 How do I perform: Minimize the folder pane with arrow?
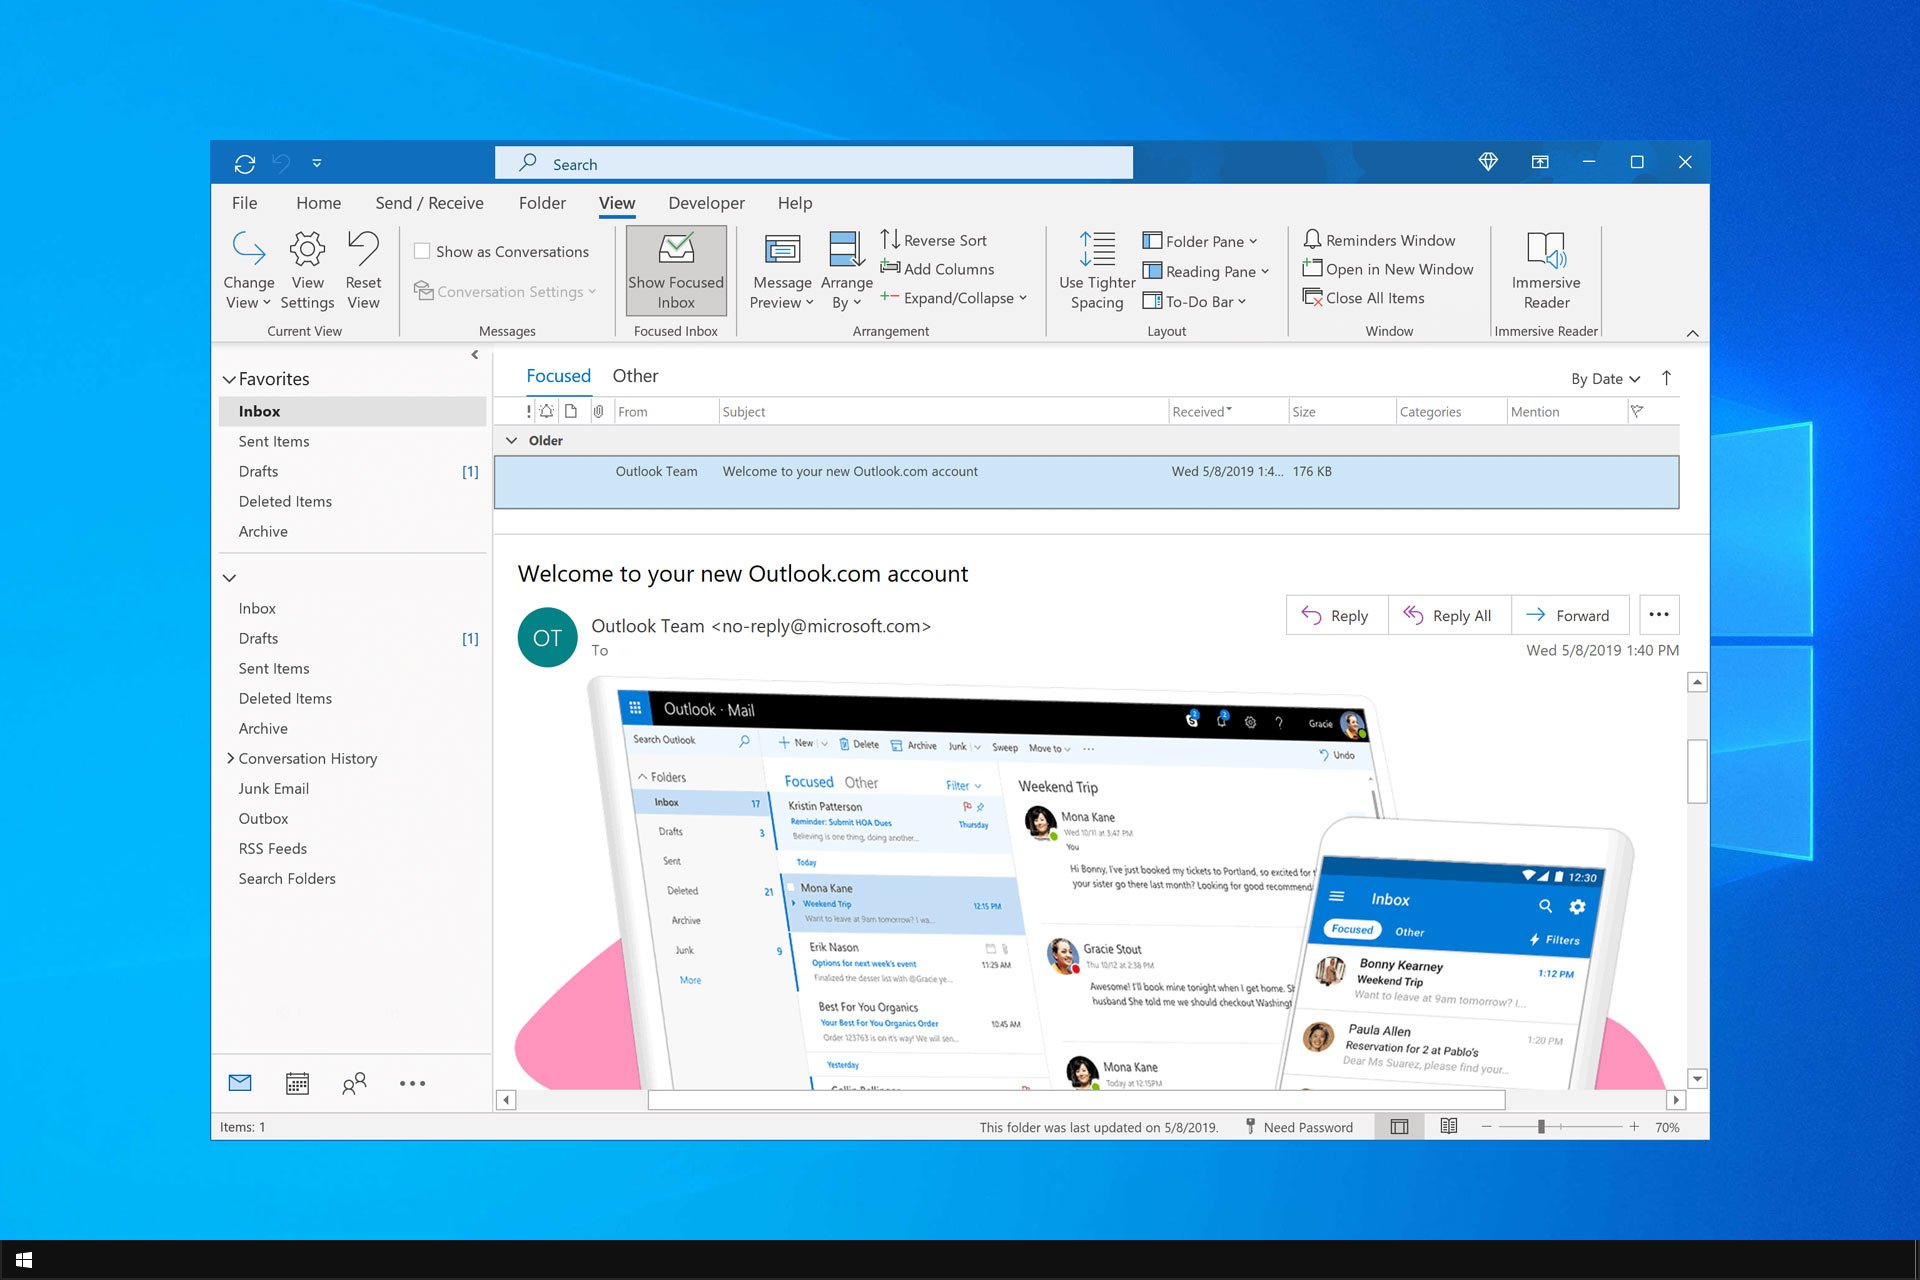[x=475, y=354]
